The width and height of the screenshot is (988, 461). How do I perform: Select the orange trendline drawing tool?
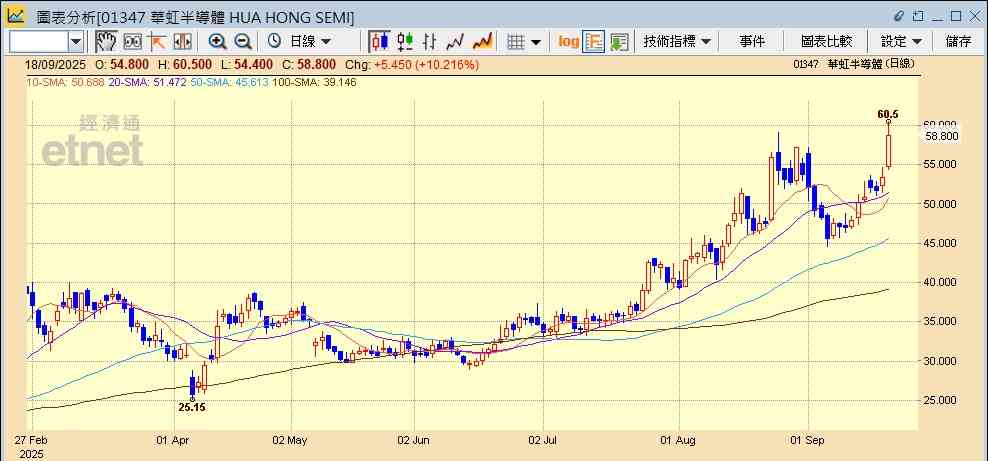tap(157, 42)
